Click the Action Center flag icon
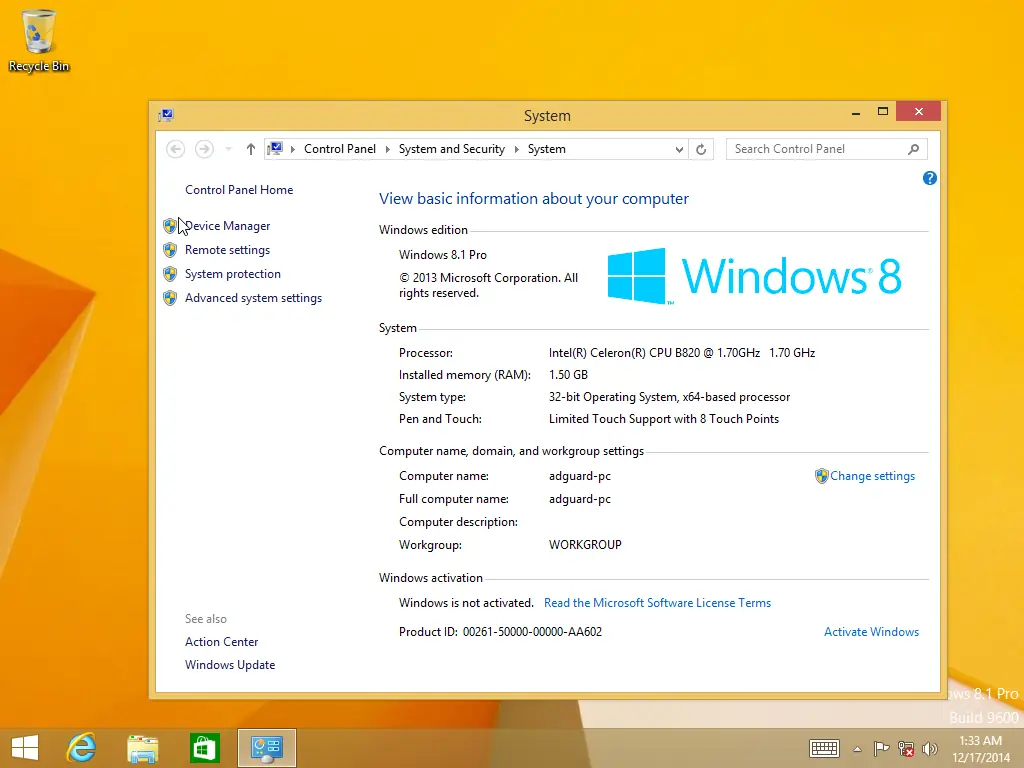This screenshot has width=1024, height=768. (x=882, y=748)
